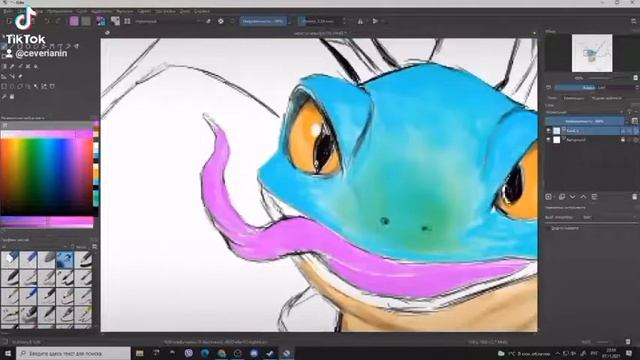The image size is (640, 360).
Task: Open the Справка menu
Action: (202, 11)
